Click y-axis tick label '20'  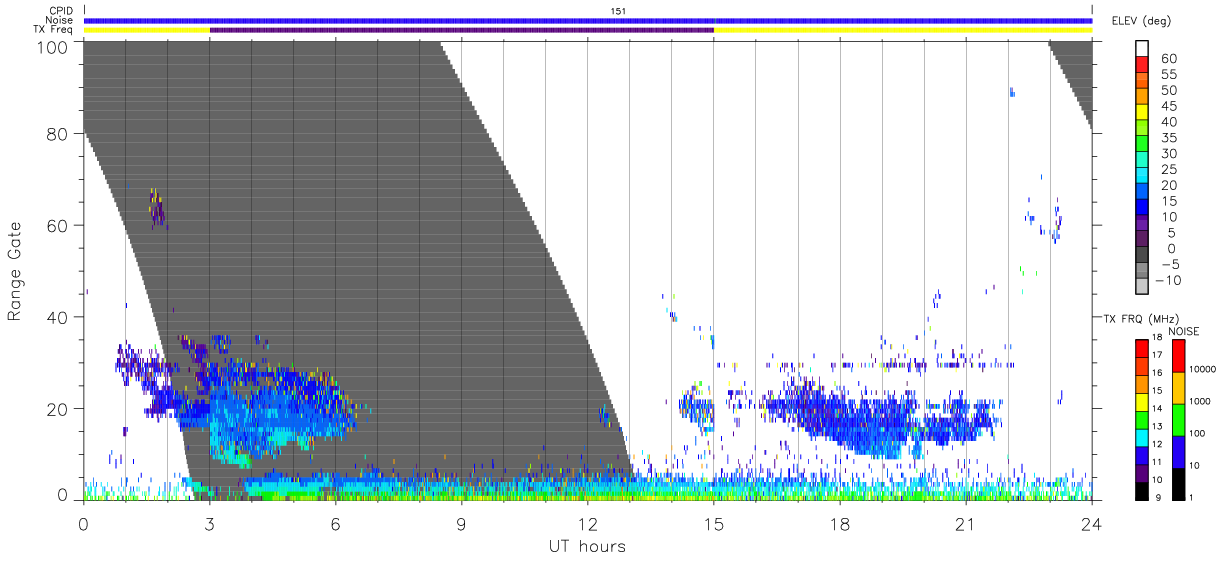(58, 408)
